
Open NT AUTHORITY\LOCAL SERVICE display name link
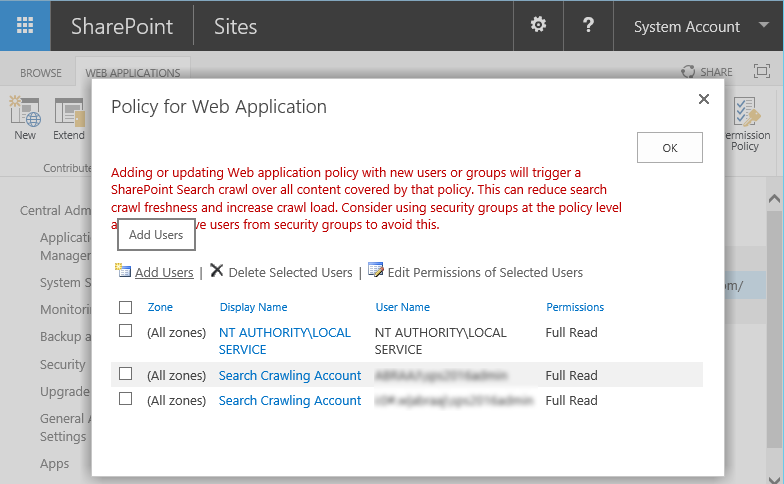click(285, 341)
